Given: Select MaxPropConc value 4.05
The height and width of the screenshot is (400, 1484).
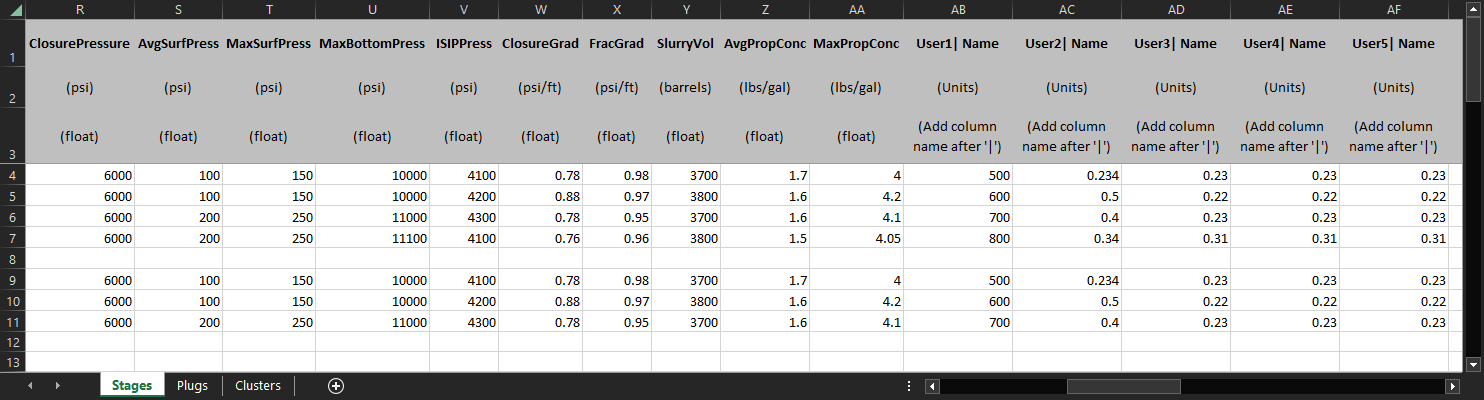Looking at the screenshot, I should tap(856, 238).
